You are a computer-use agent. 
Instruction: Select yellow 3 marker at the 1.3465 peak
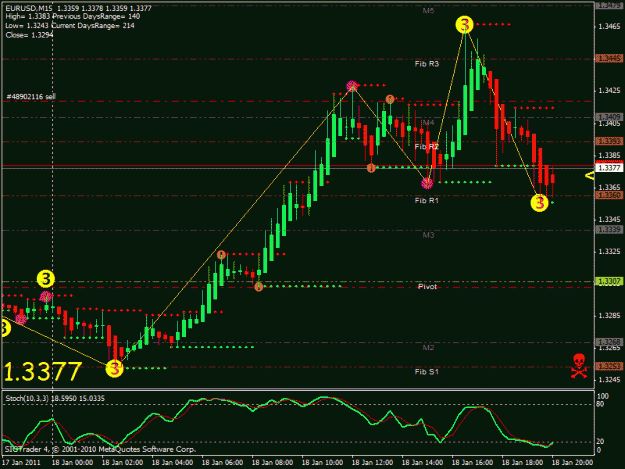click(x=464, y=25)
